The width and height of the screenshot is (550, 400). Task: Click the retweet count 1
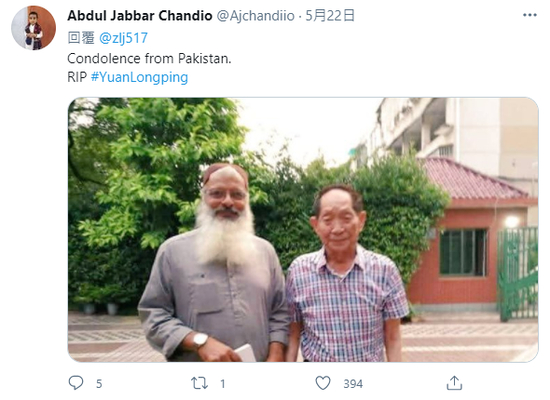222,384
